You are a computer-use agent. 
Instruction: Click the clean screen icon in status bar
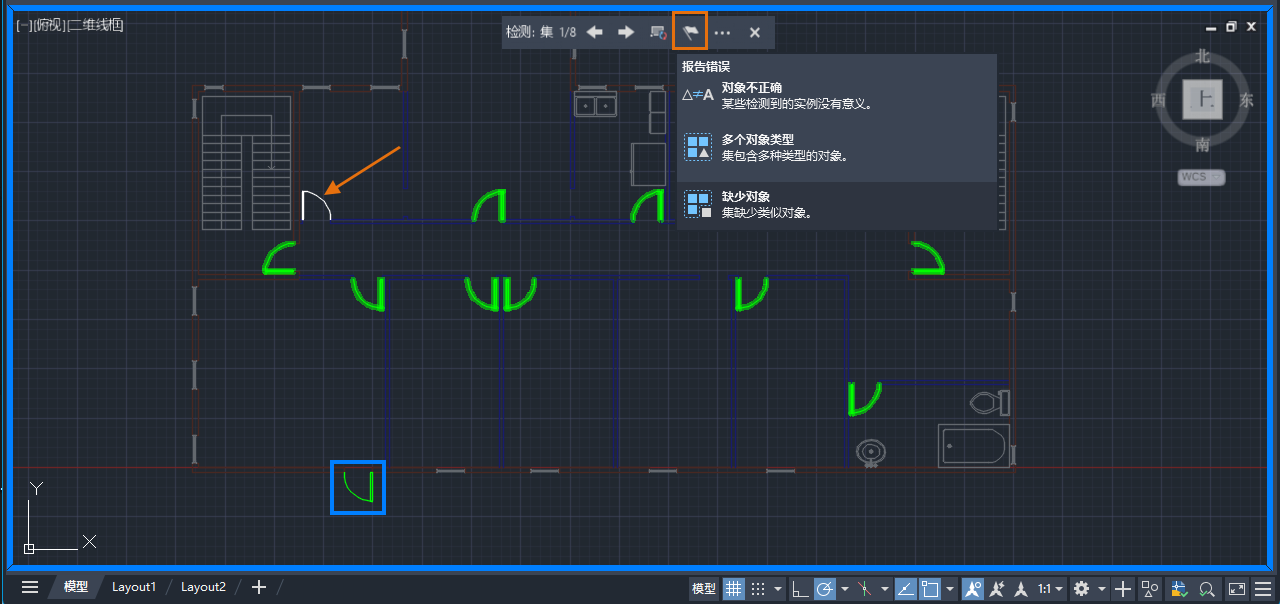[x=1236, y=588]
